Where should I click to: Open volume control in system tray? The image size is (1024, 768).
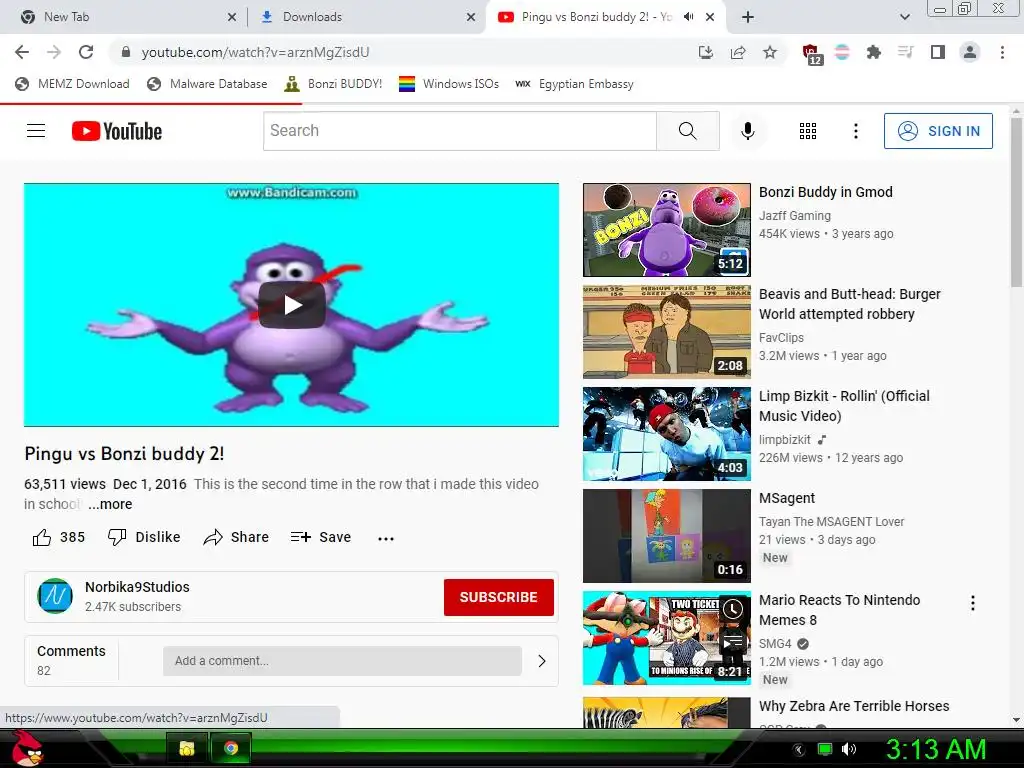click(x=848, y=749)
